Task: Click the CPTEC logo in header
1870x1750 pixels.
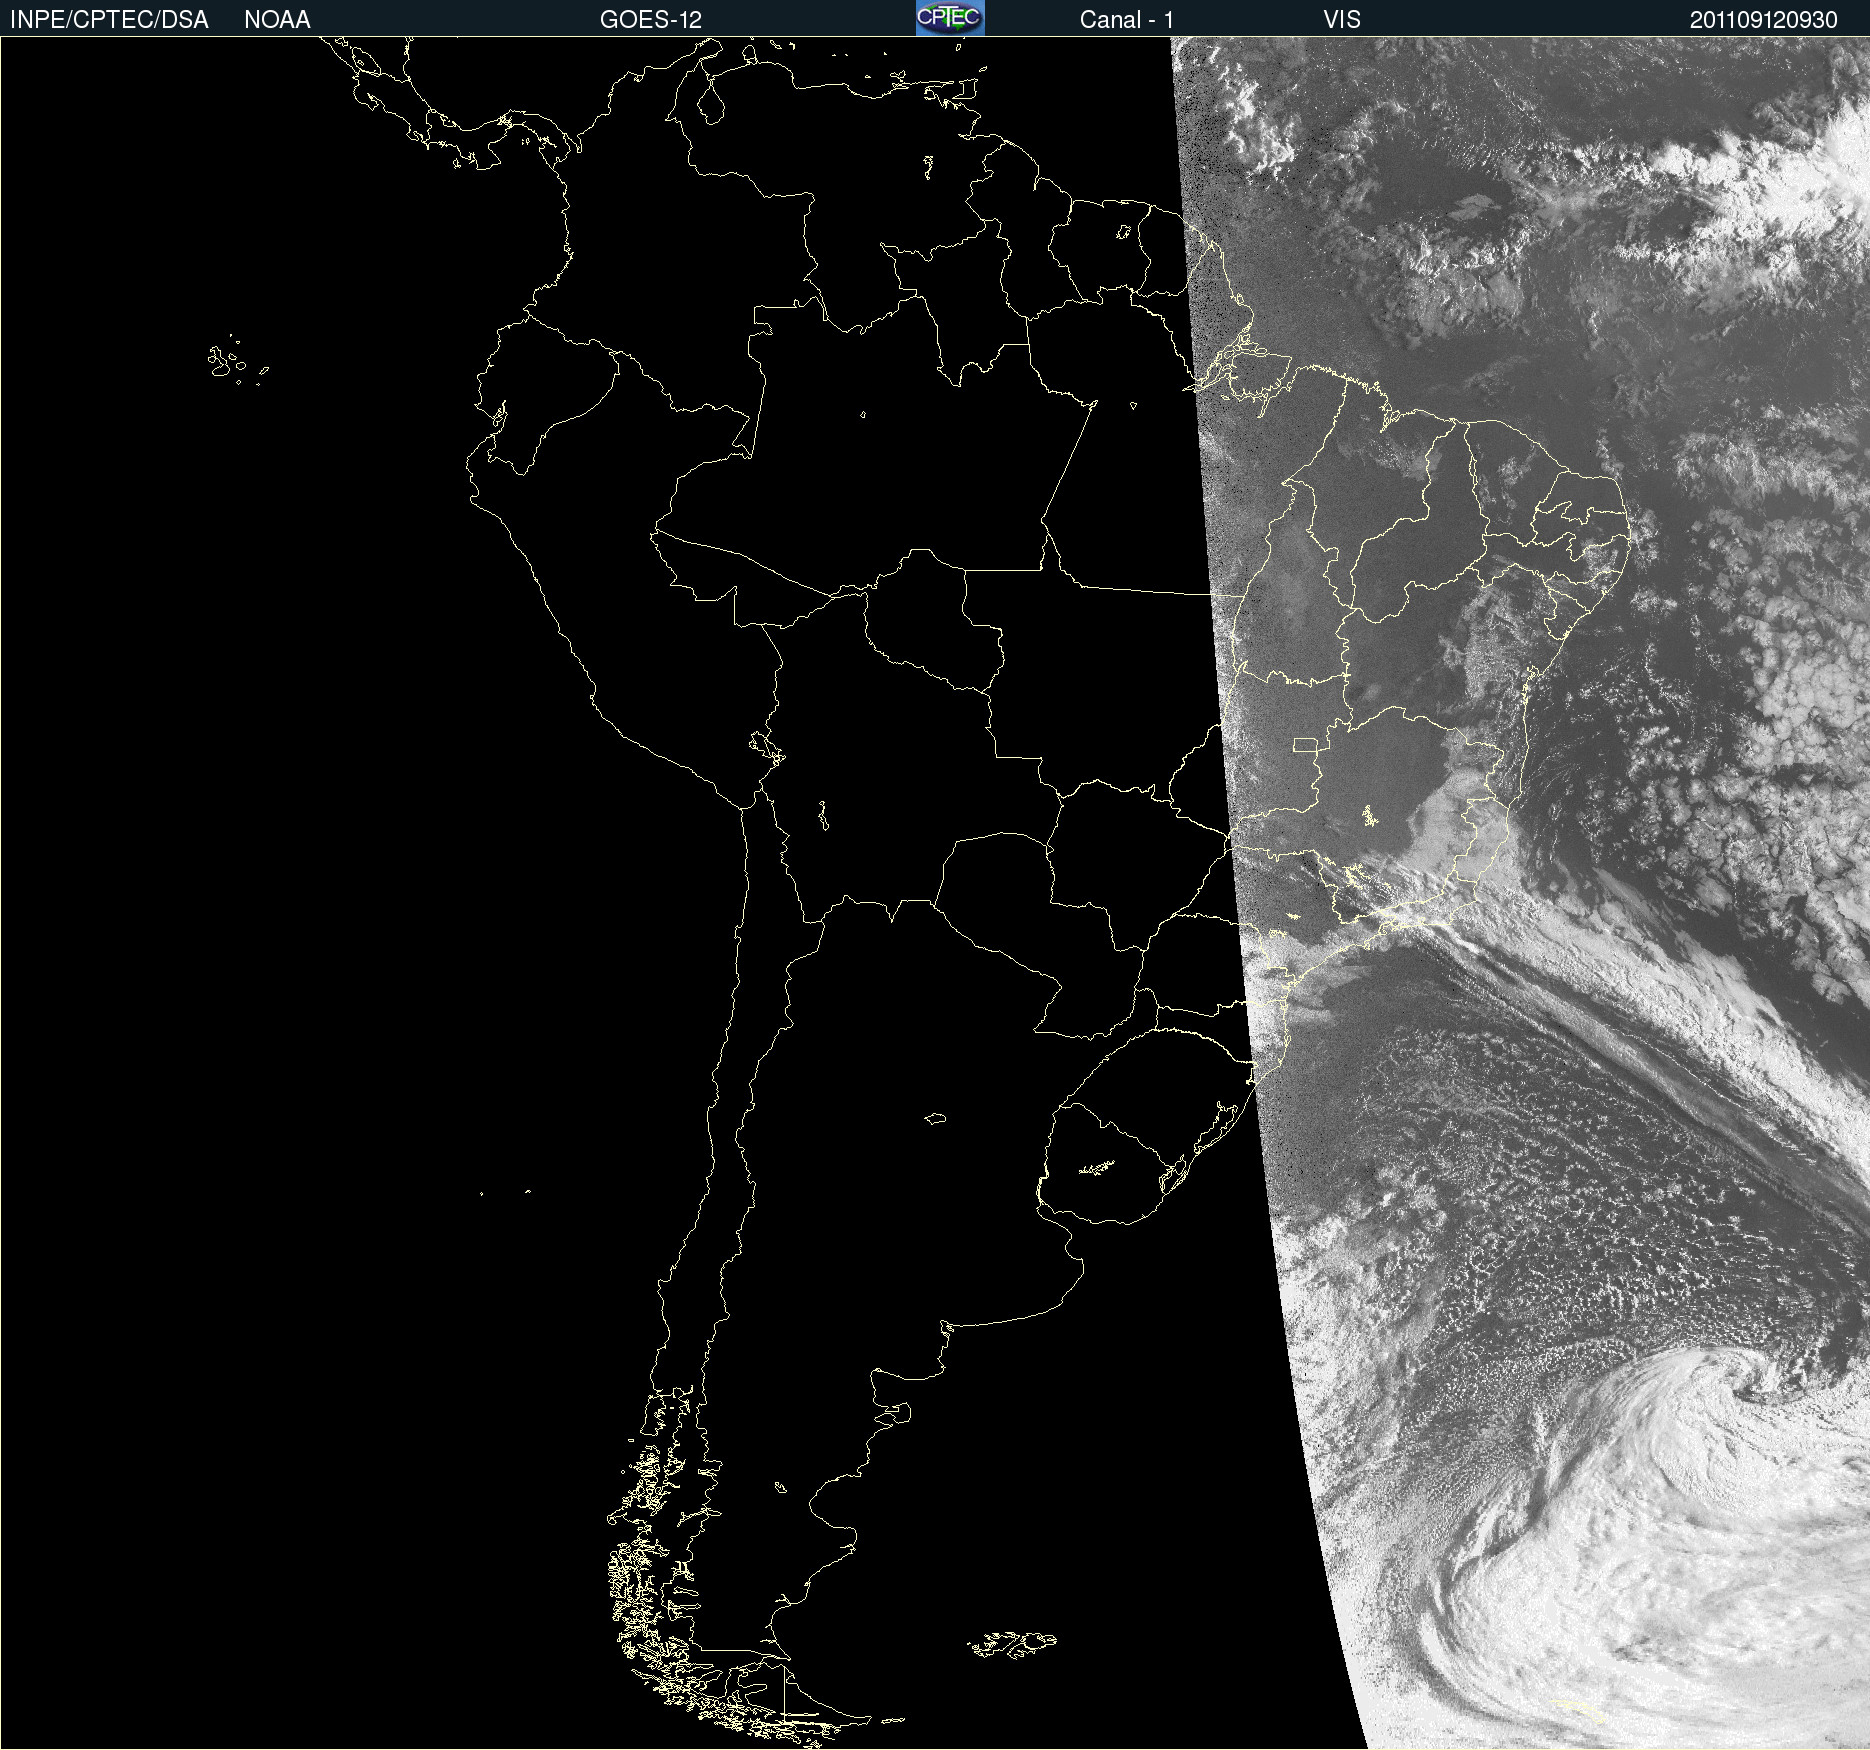Action: pos(950,18)
